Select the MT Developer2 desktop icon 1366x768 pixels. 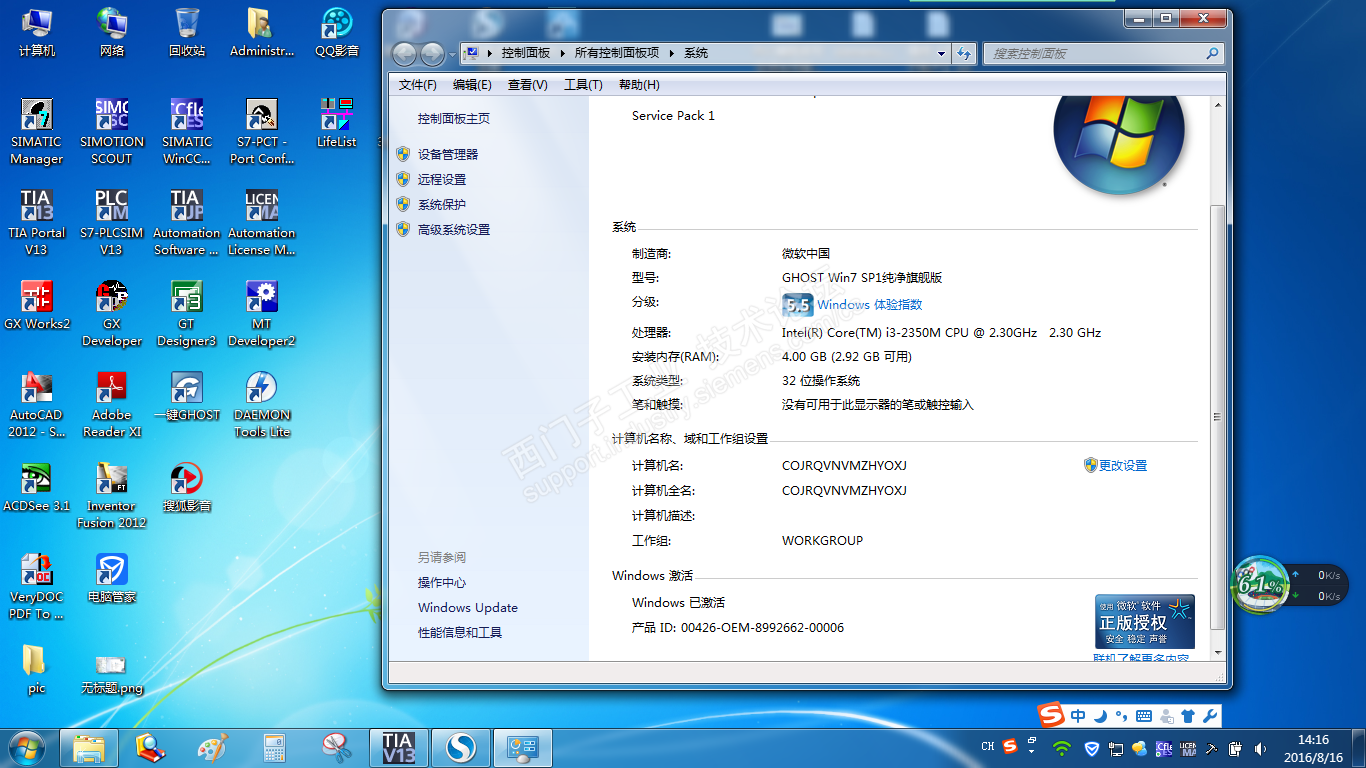[262, 313]
